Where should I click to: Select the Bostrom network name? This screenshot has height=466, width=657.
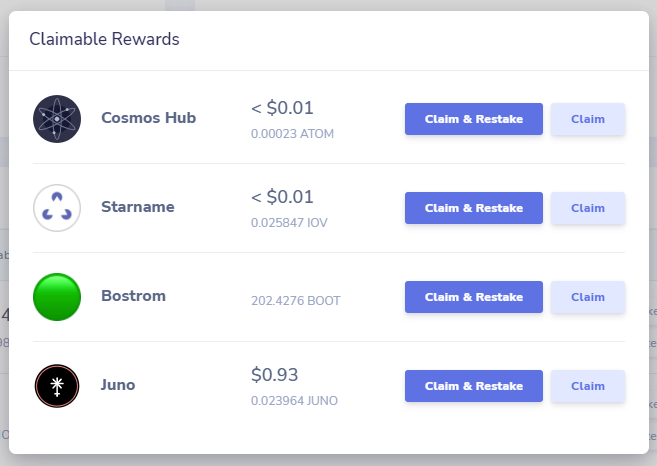[x=134, y=296]
